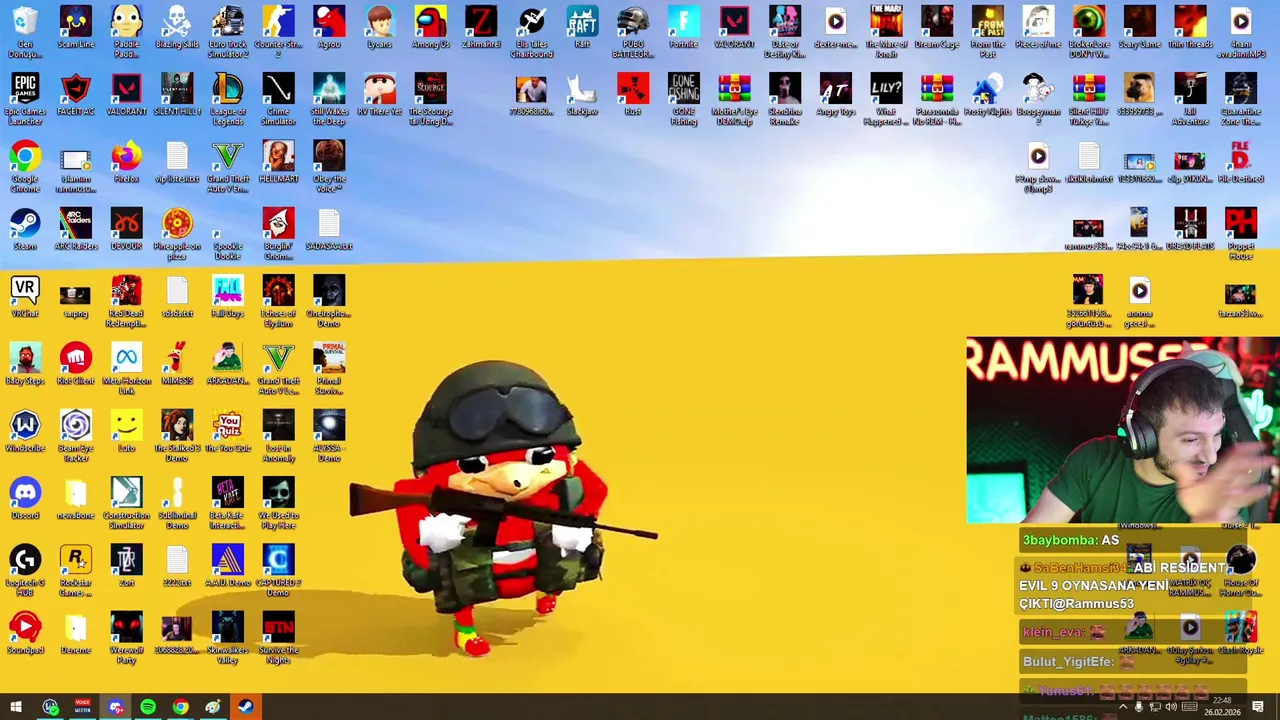1280x720 pixels.
Task: Open the Skinwalkers Valley shortcut
Action: point(228,638)
